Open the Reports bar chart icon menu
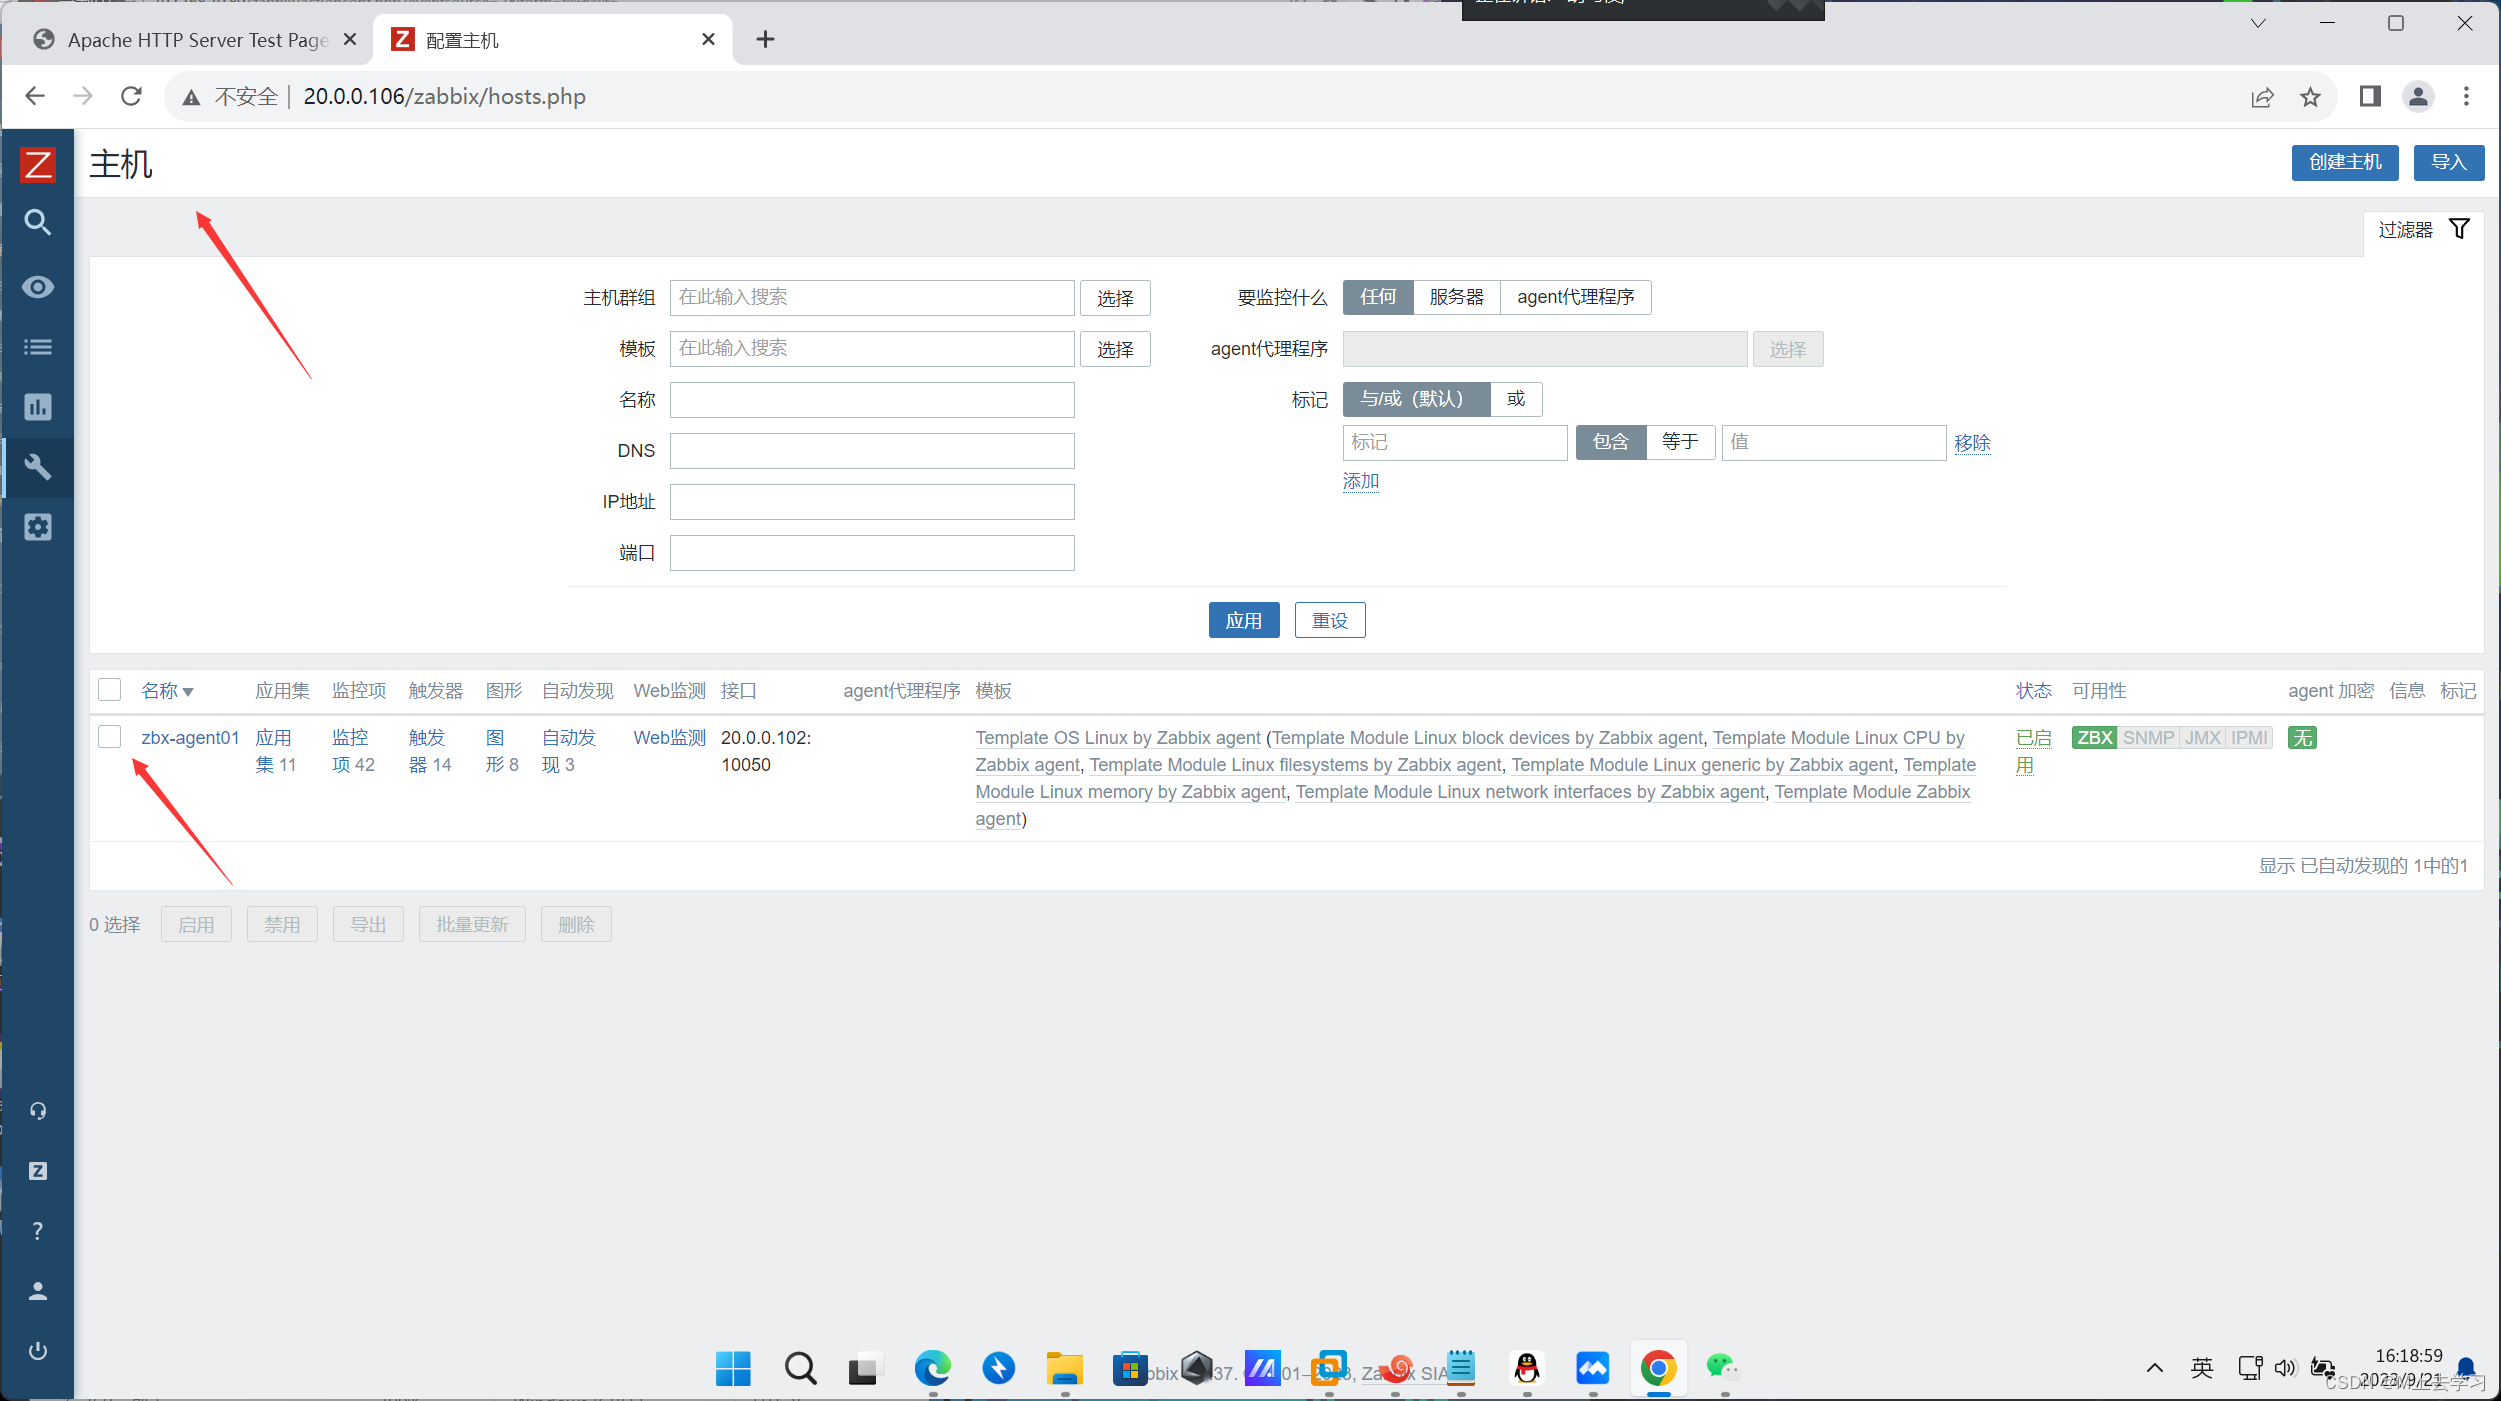Image resolution: width=2501 pixels, height=1401 pixels. coord(38,407)
